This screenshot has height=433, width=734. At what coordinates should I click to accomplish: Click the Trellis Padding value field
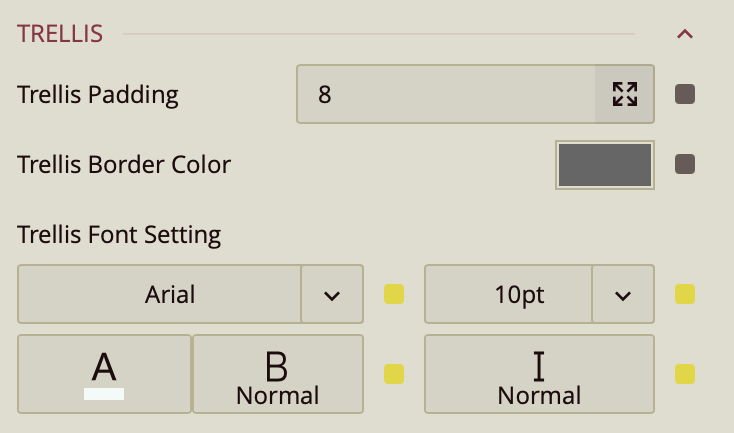click(446, 95)
